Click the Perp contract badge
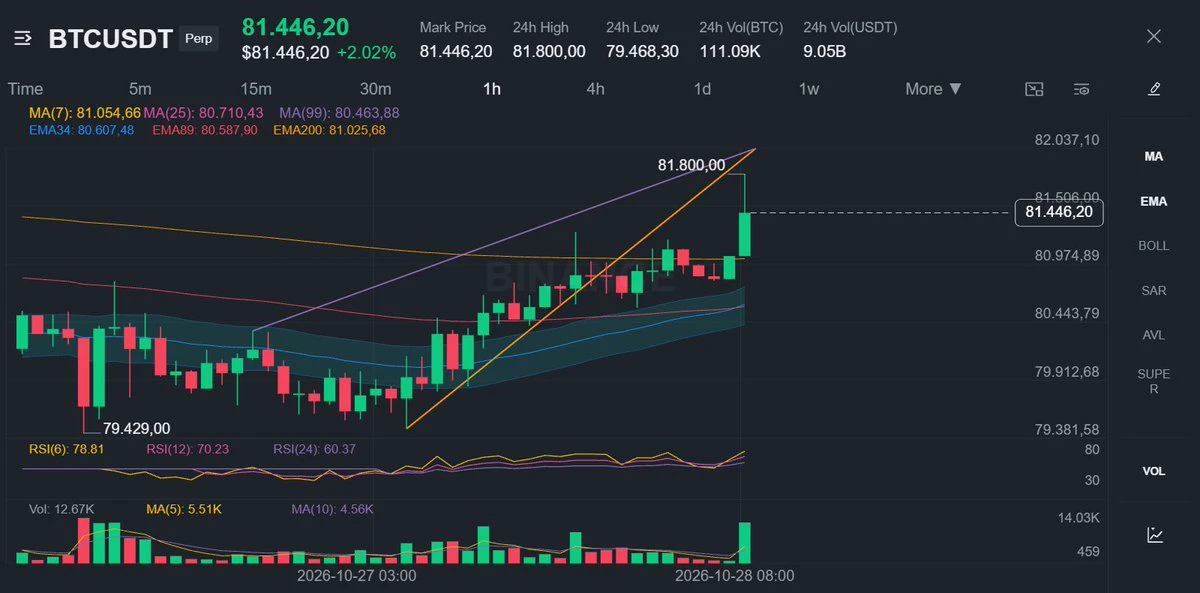Image resolution: width=1200 pixels, height=593 pixels. (198, 39)
